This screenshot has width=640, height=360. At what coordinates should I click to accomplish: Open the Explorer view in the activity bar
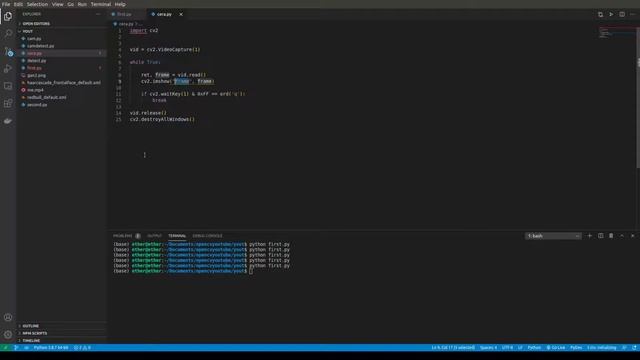click(8, 16)
